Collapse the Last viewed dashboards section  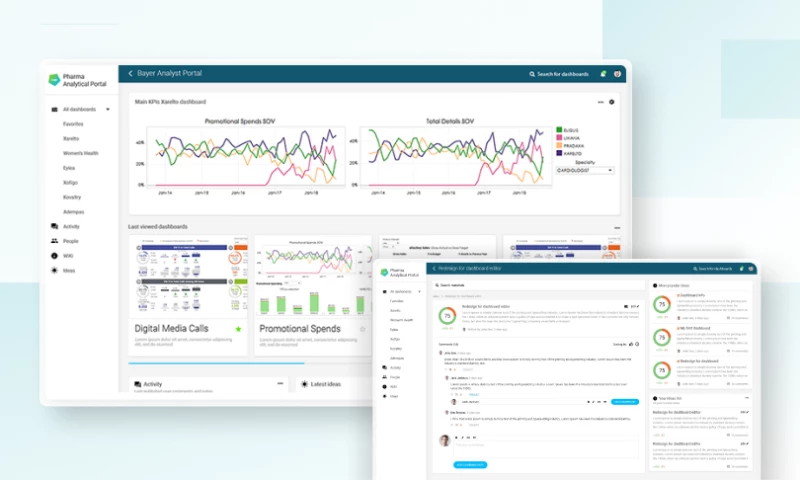click(617, 228)
